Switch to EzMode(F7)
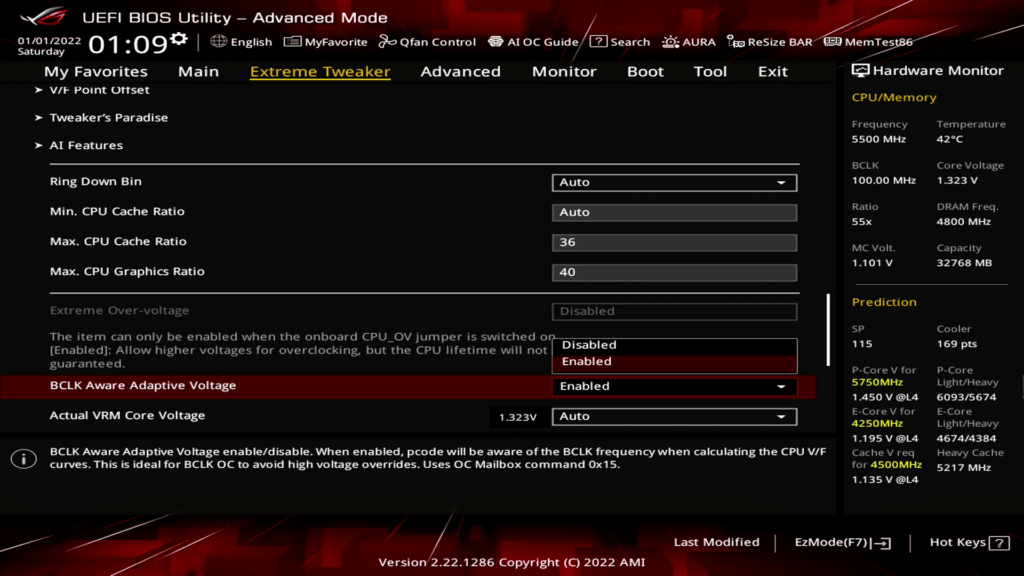The width and height of the screenshot is (1024, 576). click(x=842, y=543)
